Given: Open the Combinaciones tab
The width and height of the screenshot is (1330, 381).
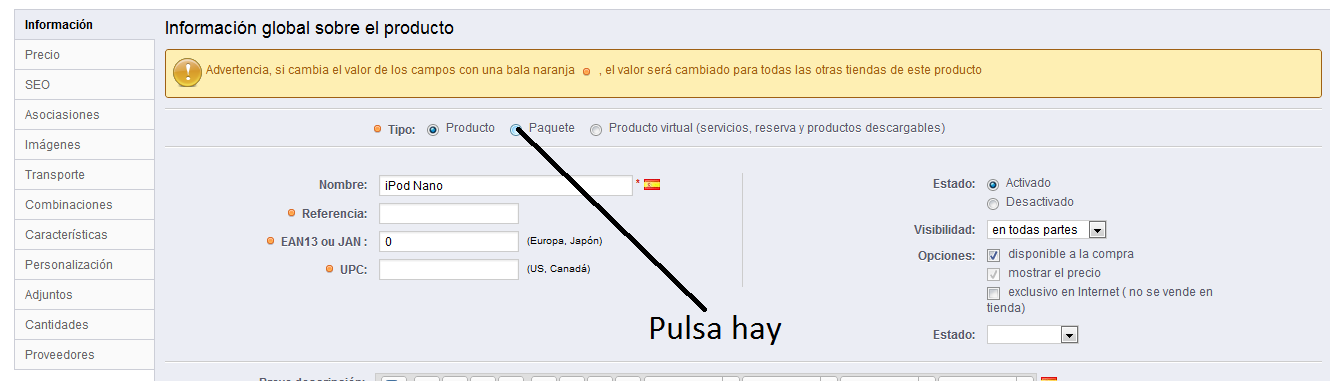Looking at the screenshot, I should [84, 205].
